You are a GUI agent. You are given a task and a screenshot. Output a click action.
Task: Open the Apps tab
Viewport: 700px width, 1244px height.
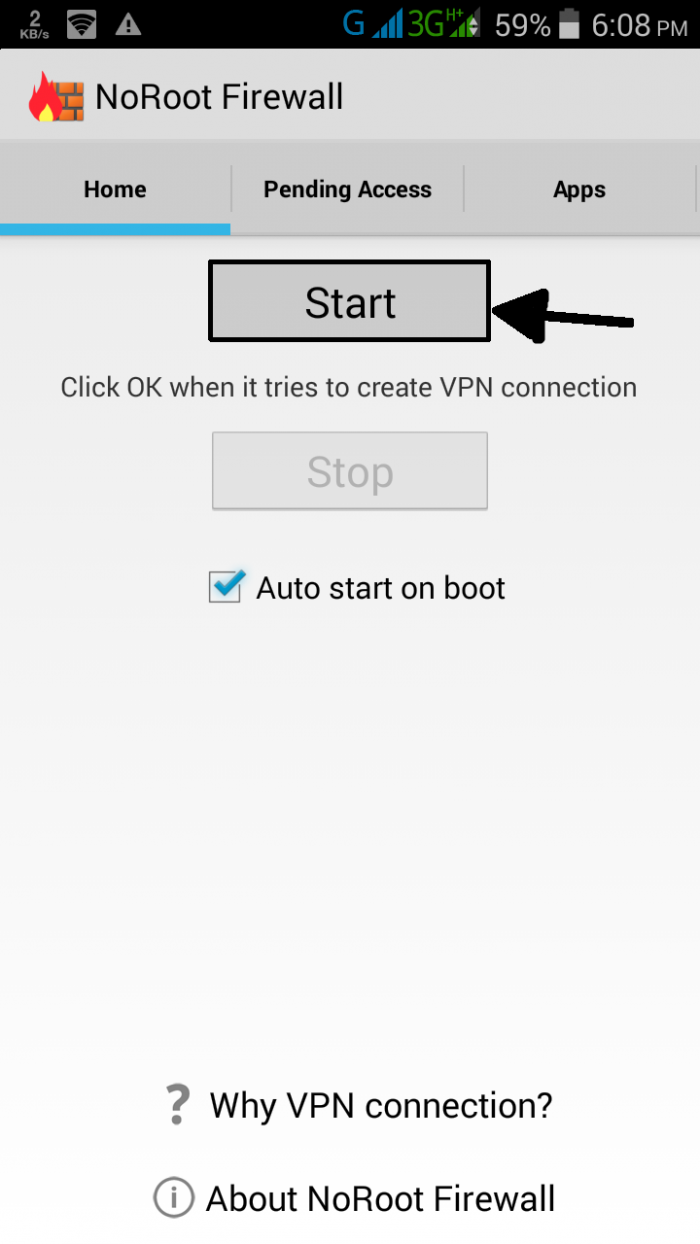click(579, 189)
